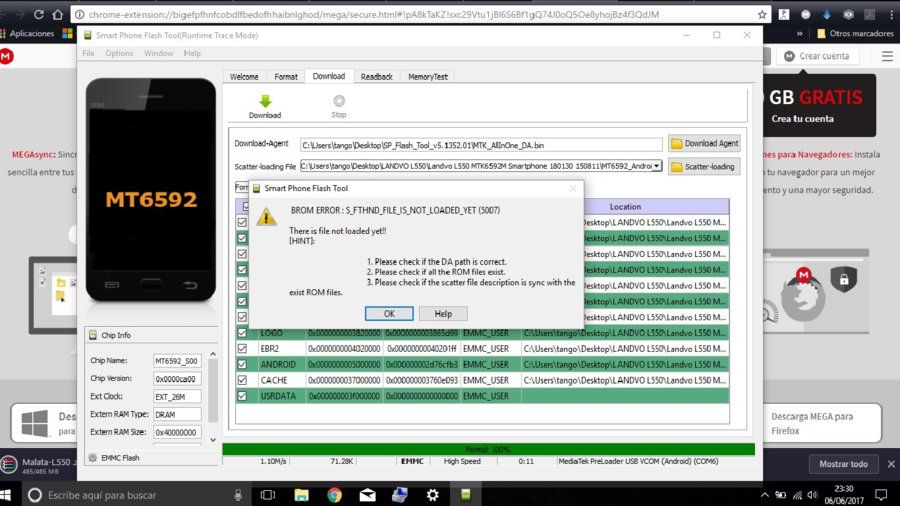Open the Mail app from taskbar

coord(367,495)
